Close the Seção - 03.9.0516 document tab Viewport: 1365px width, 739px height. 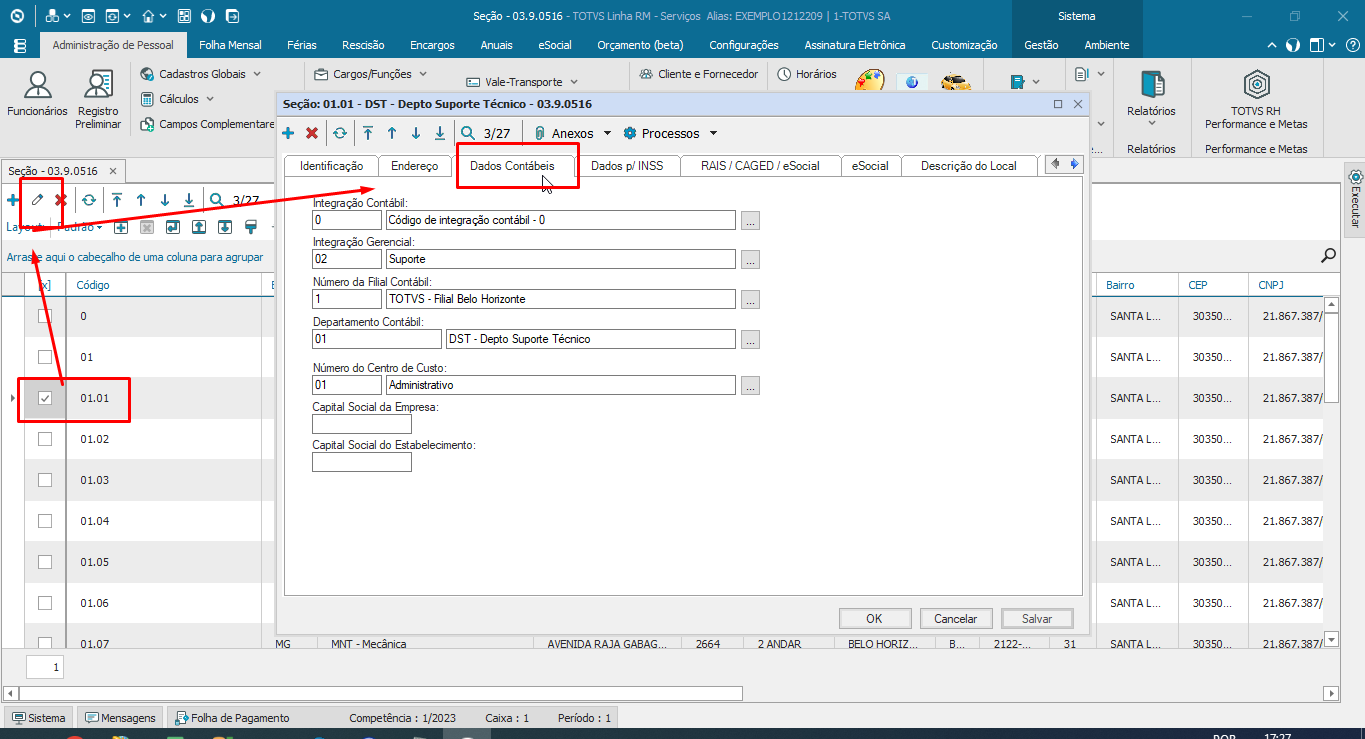point(113,171)
